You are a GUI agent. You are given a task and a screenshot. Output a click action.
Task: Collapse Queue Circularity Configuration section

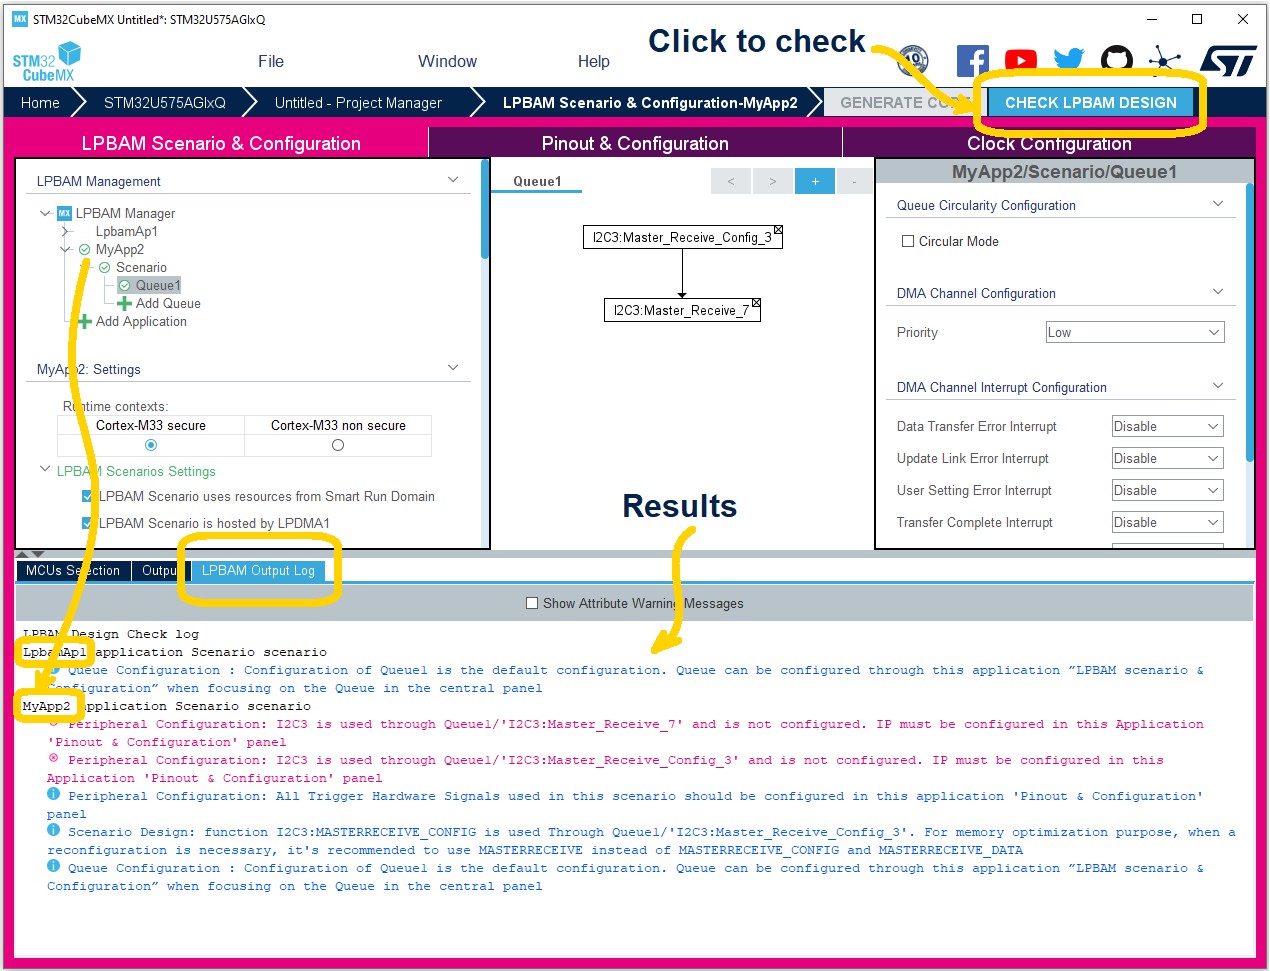pyautogui.click(x=1217, y=204)
